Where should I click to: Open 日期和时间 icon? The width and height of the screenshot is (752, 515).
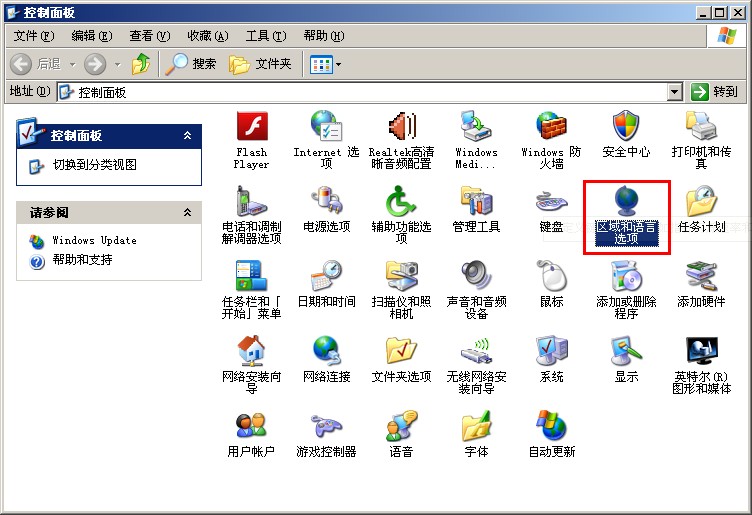pos(326,277)
